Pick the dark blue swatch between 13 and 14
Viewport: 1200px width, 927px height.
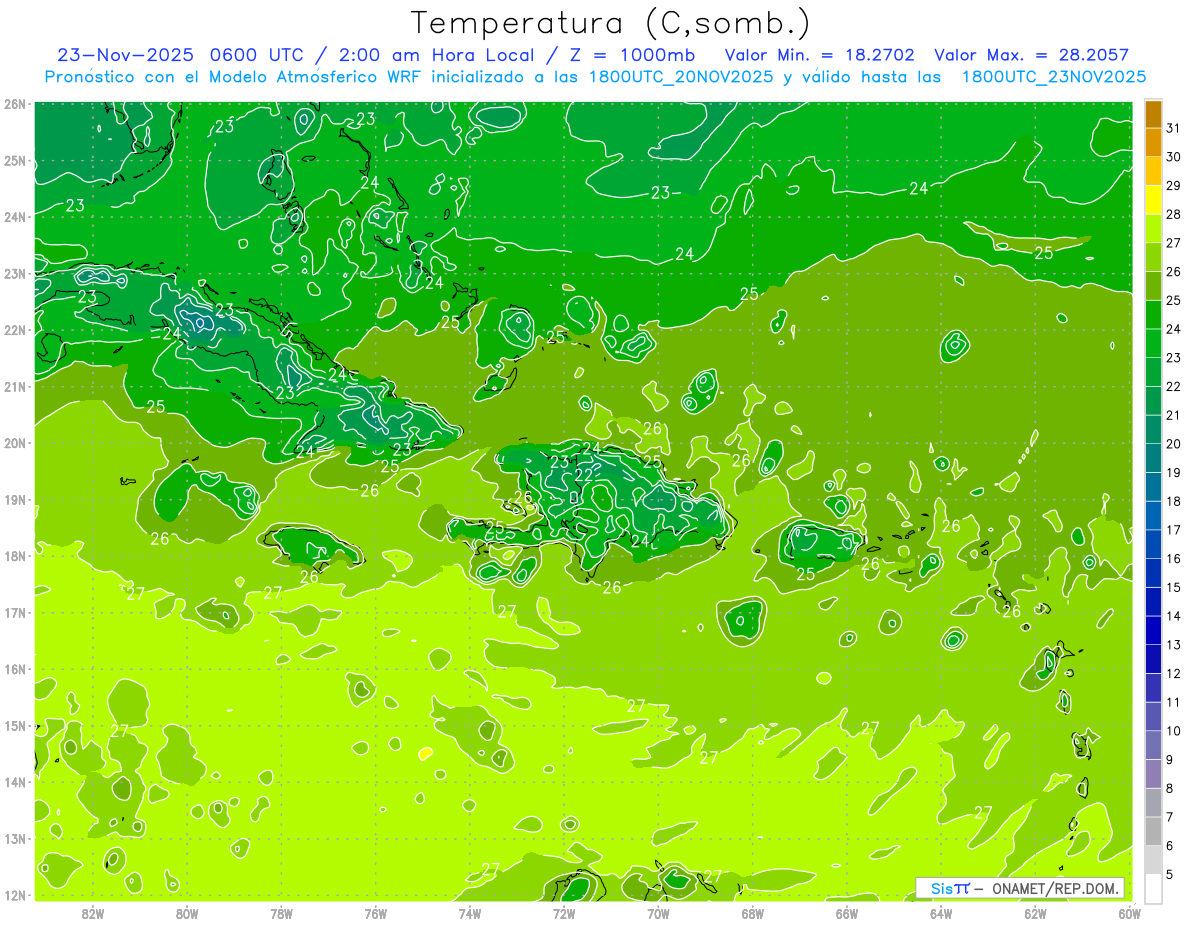(1153, 631)
